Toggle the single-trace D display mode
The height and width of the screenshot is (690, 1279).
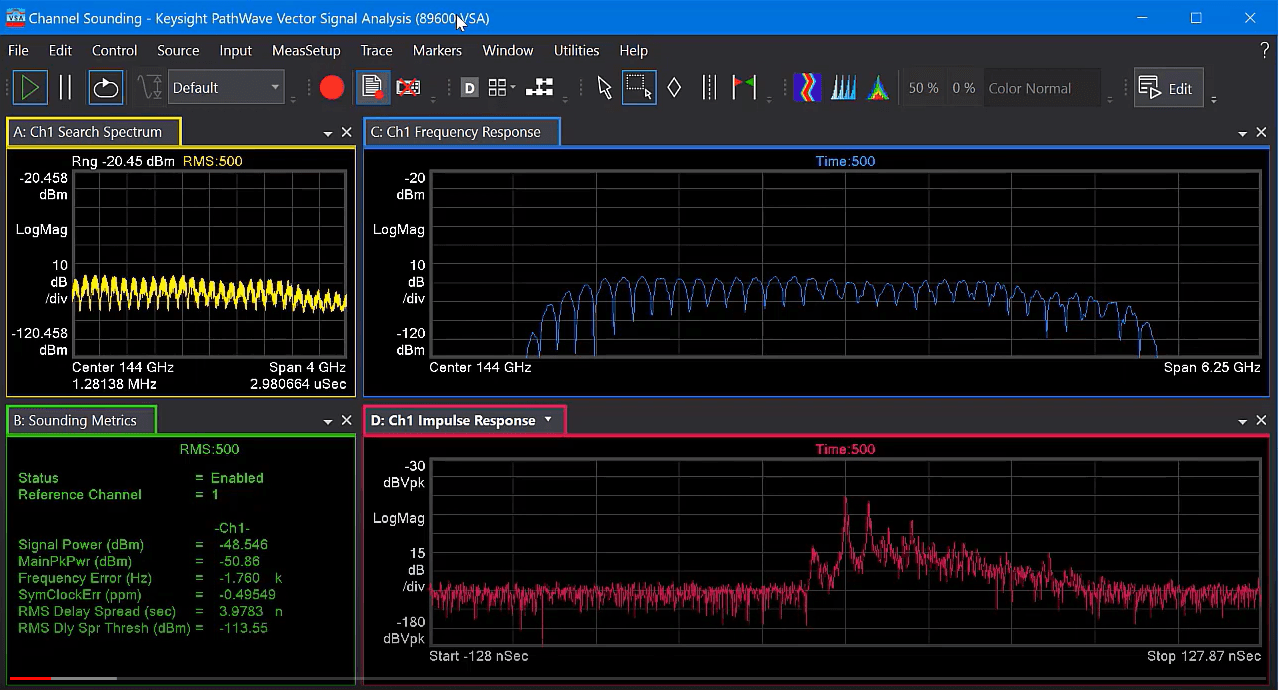pyautogui.click(x=468, y=87)
